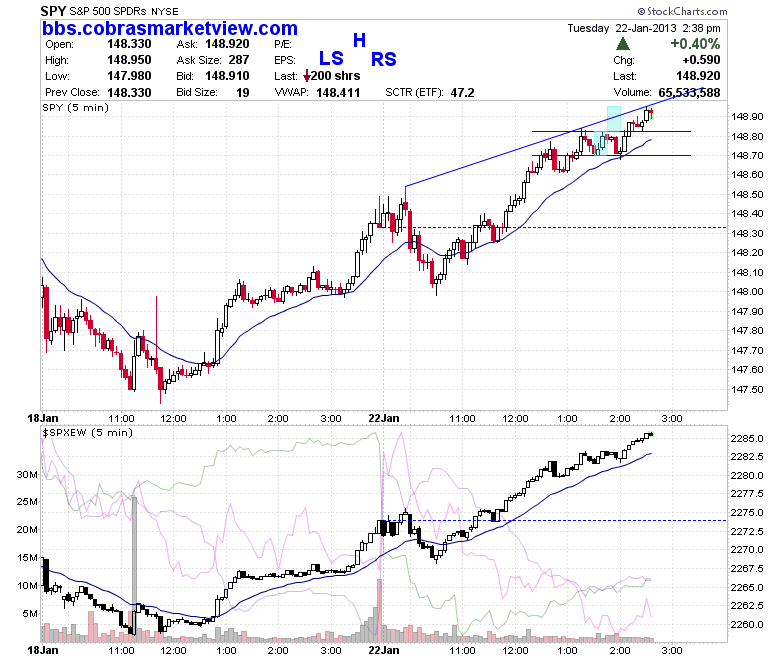Click the Ask price 148.920
This screenshot has width=780, height=659.
(x=227, y=44)
